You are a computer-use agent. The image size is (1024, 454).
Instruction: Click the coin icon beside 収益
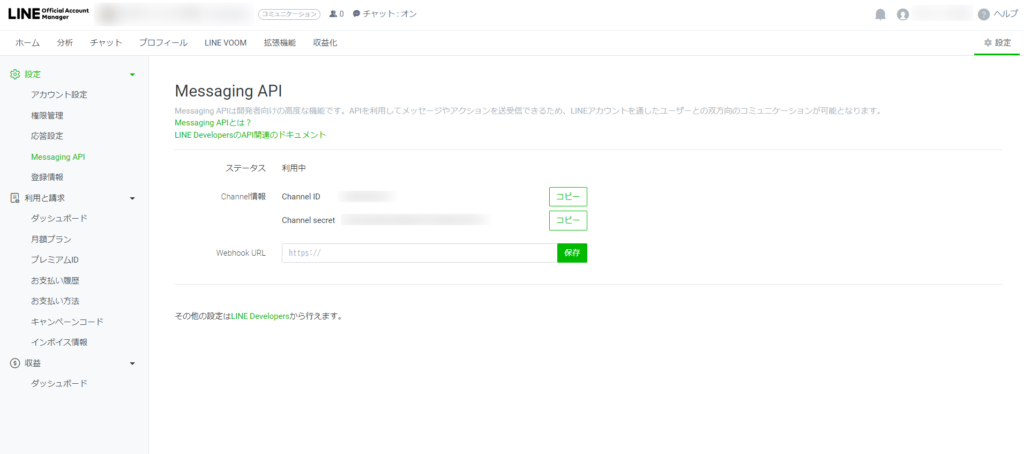click(15, 363)
